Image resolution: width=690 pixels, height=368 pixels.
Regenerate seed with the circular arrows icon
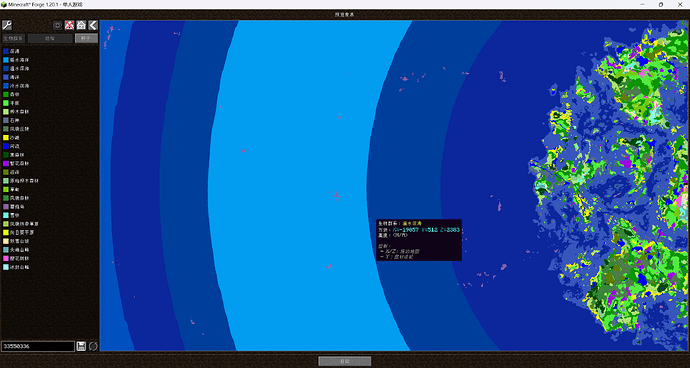click(x=93, y=346)
